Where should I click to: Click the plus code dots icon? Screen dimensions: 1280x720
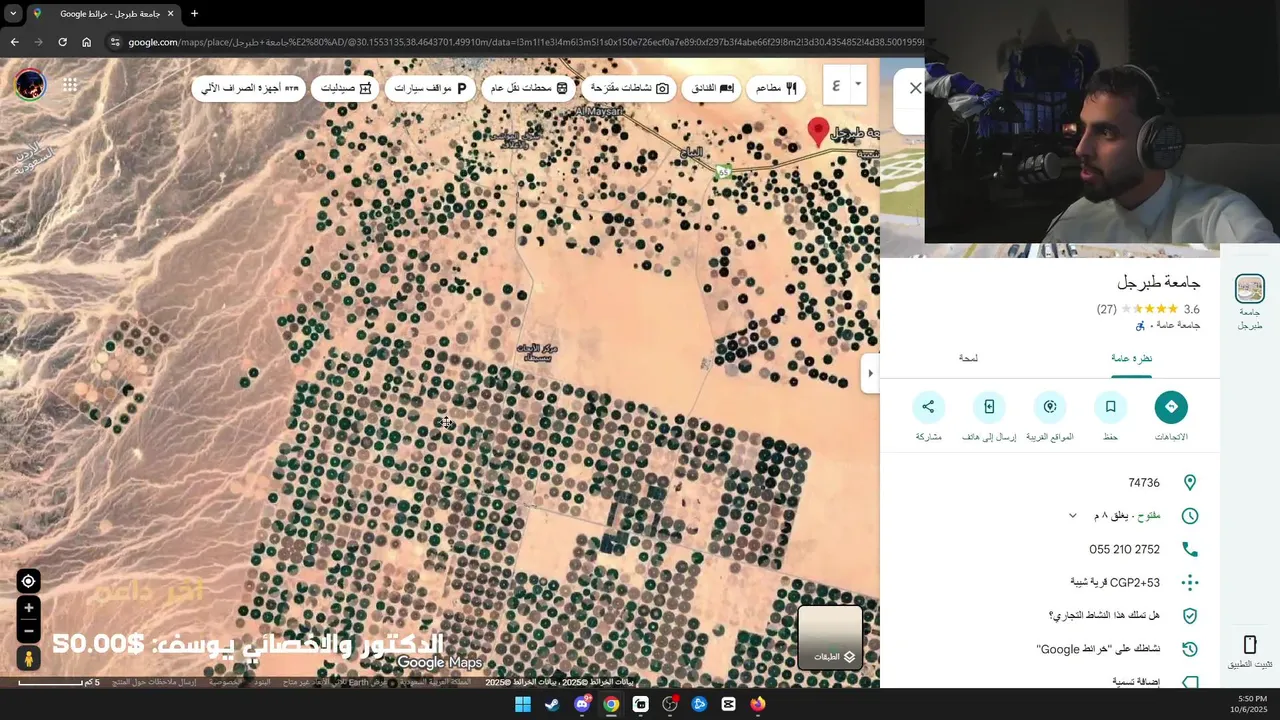[1190, 582]
